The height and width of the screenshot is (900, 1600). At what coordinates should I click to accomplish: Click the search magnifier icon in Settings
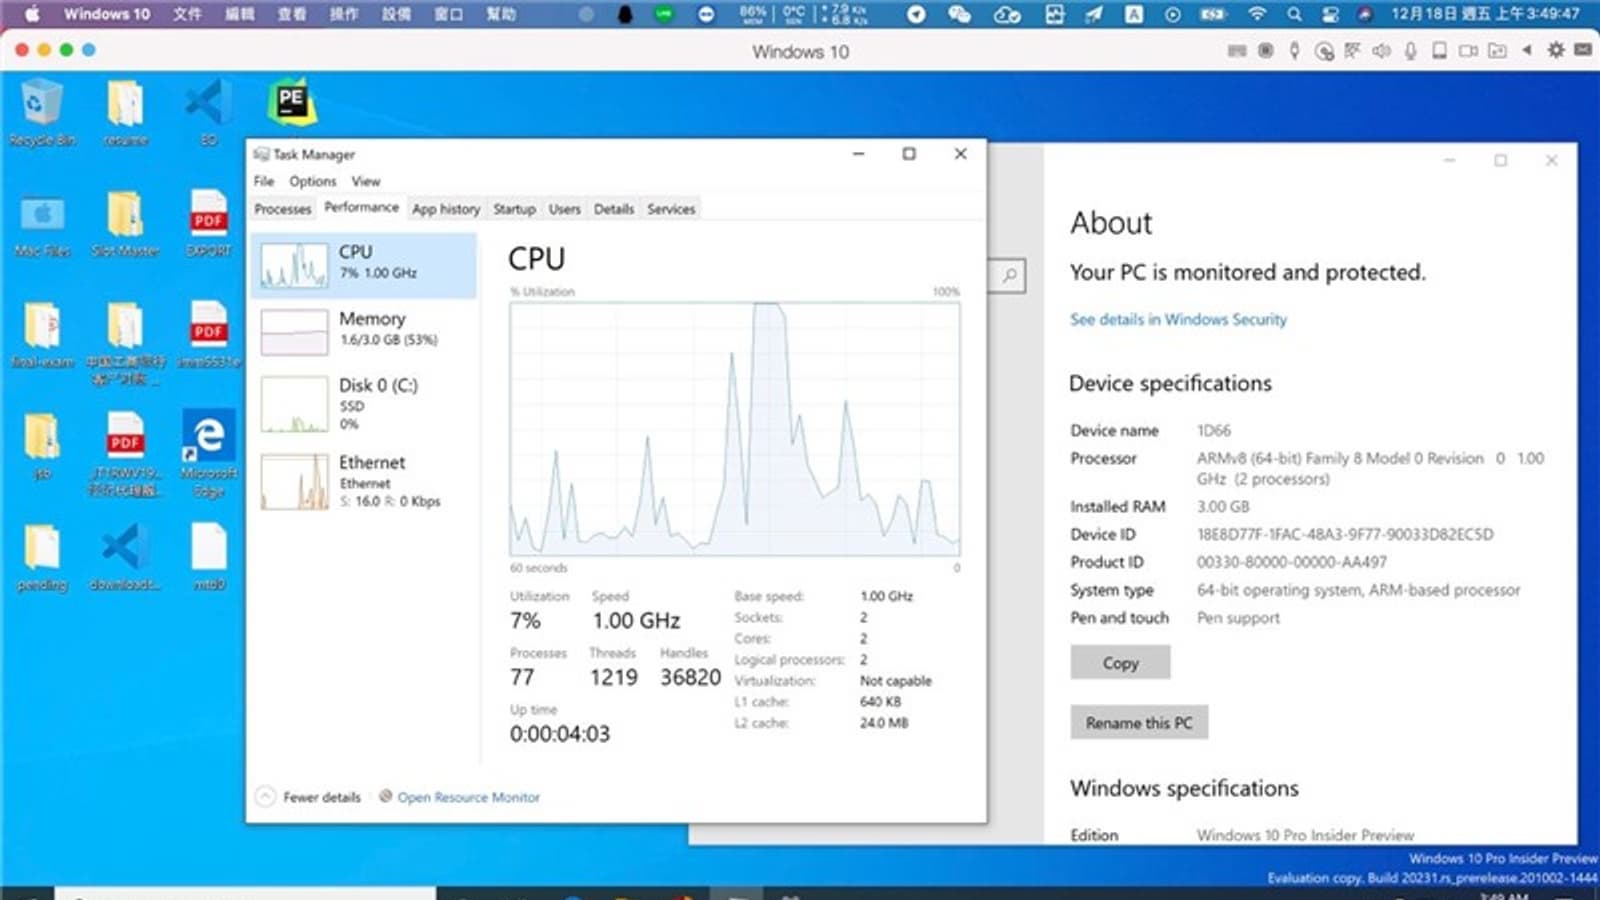point(1010,275)
